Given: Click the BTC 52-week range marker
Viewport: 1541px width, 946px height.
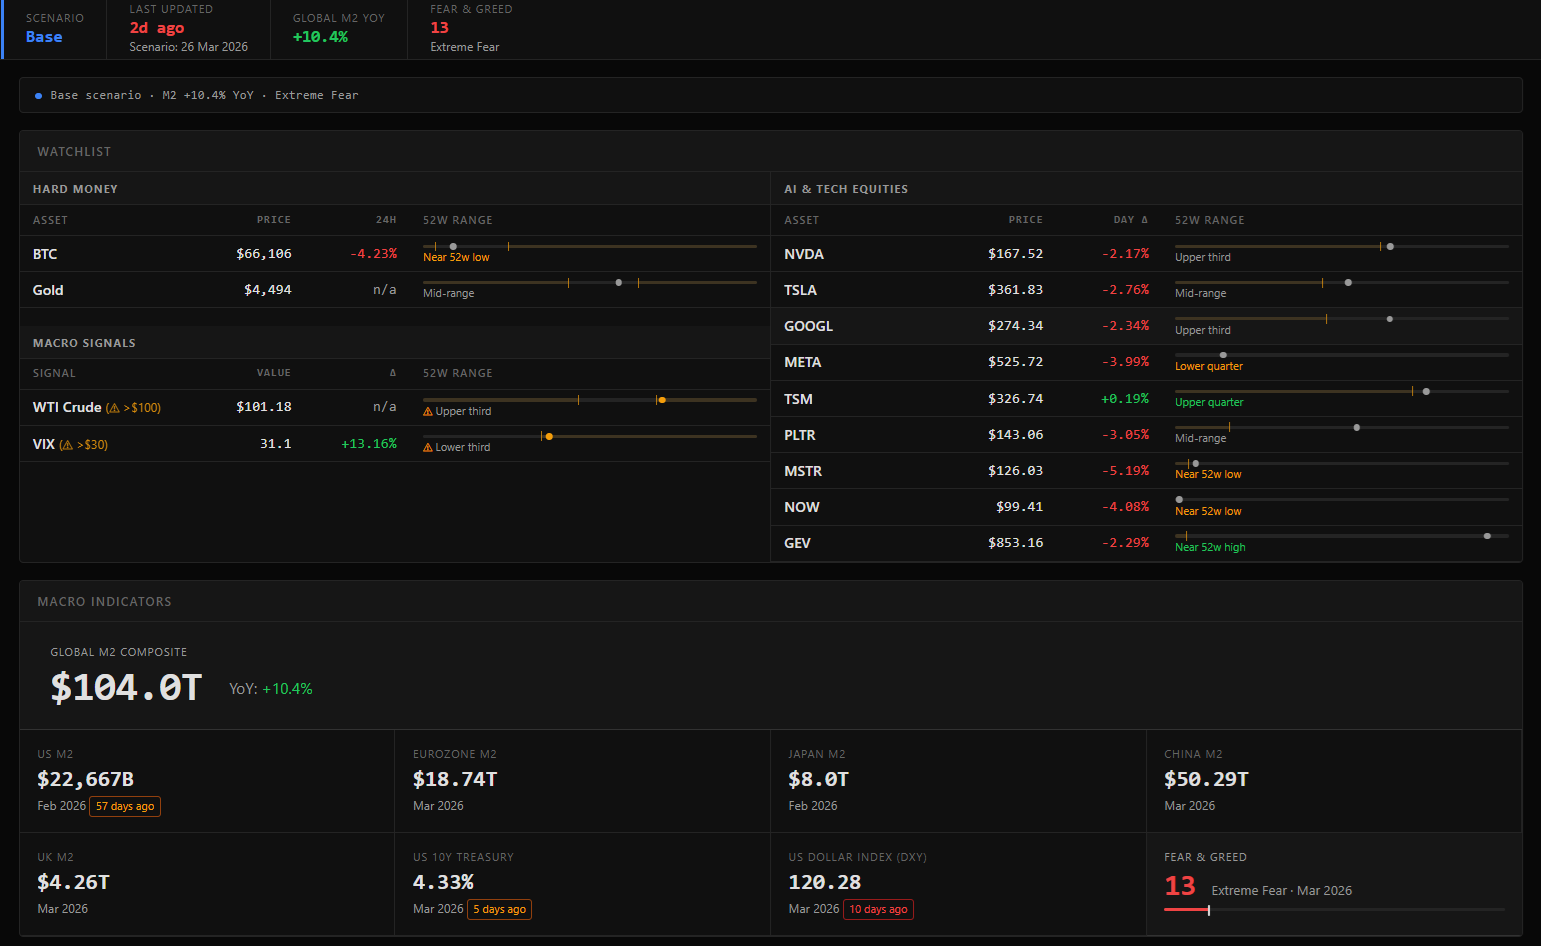Looking at the screenshot, I should coord(453,245).
